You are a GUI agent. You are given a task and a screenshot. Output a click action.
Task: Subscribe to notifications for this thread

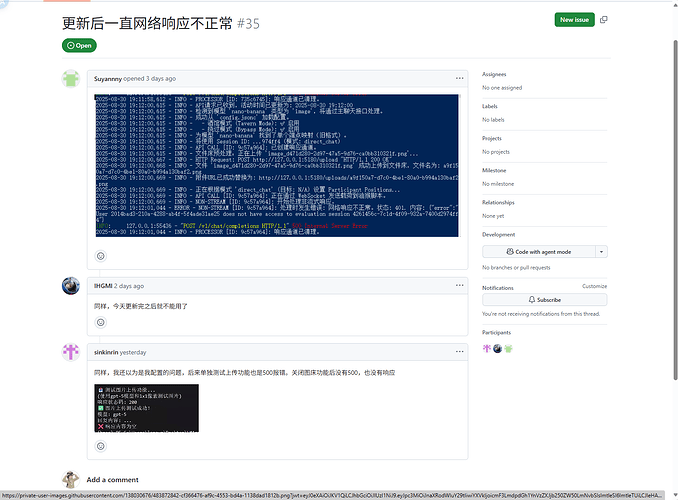point(545,300)
